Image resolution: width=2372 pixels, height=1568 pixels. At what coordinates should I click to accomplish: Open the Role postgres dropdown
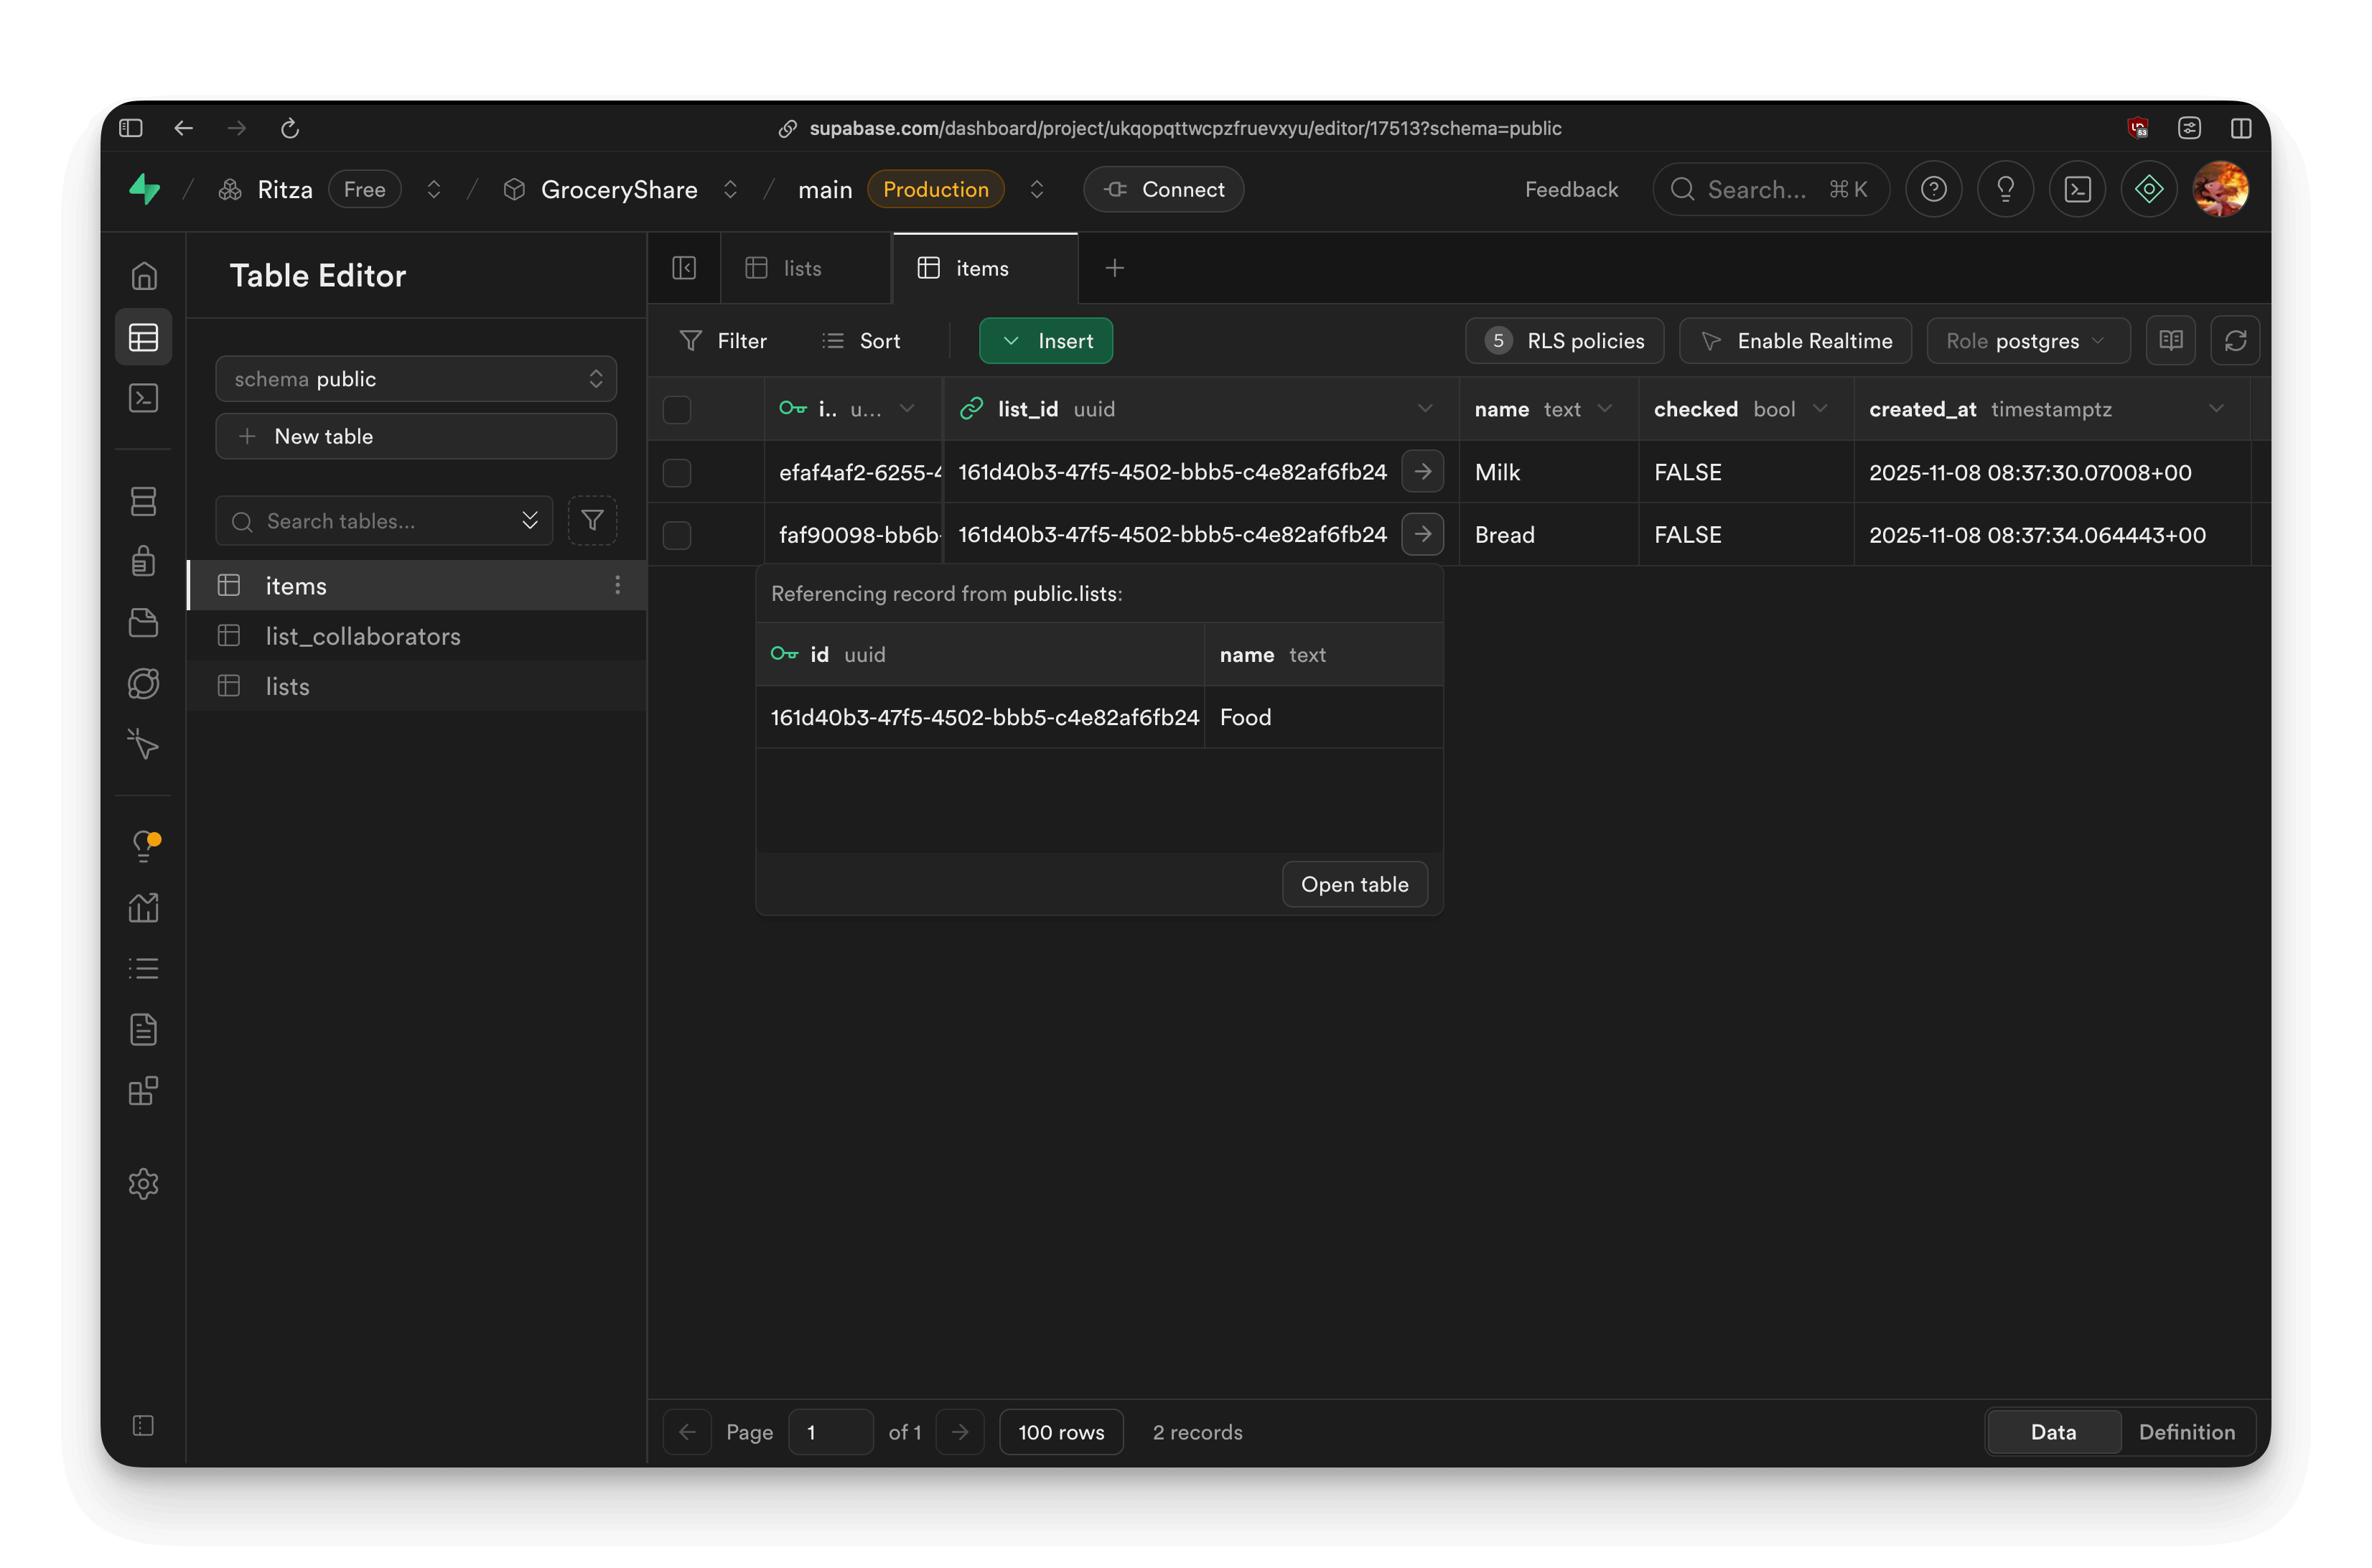click(x=2027, y=340)
